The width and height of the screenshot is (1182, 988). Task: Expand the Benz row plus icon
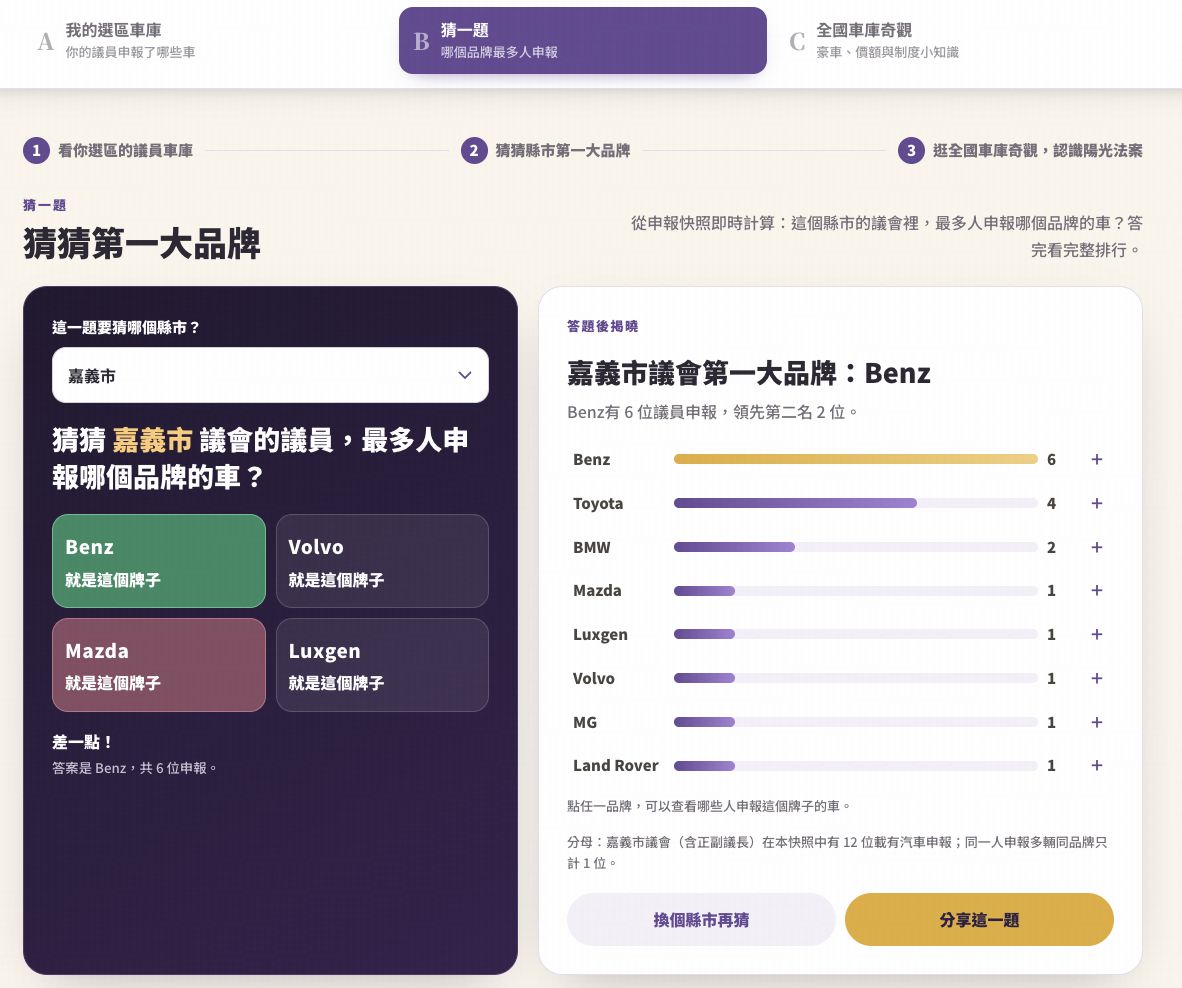coord(1097,460)
